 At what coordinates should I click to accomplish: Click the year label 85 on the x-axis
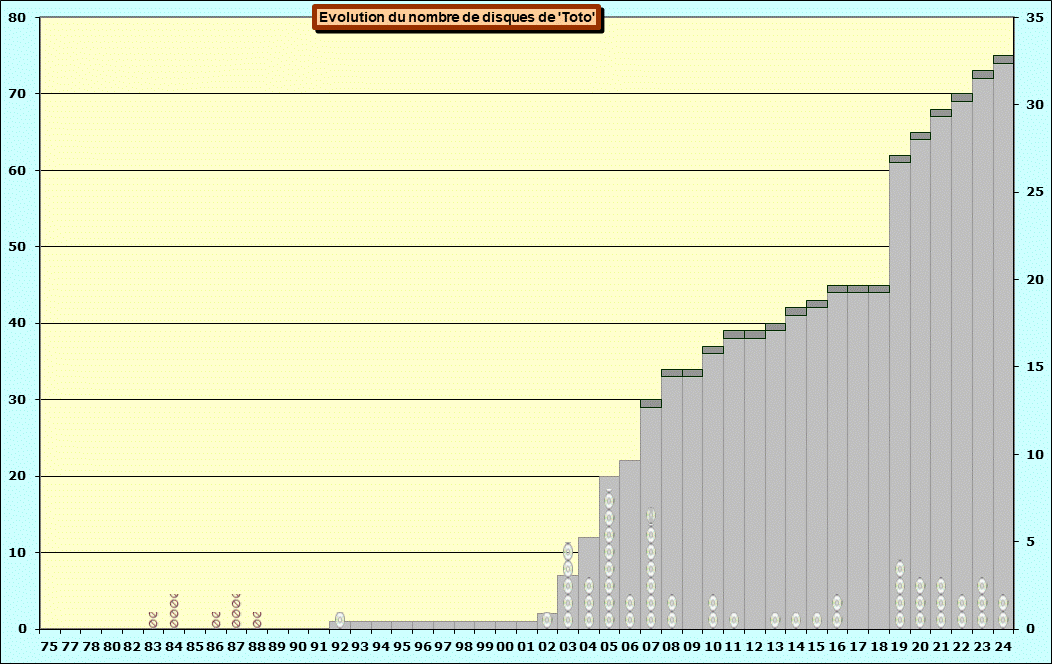point(195,647)
